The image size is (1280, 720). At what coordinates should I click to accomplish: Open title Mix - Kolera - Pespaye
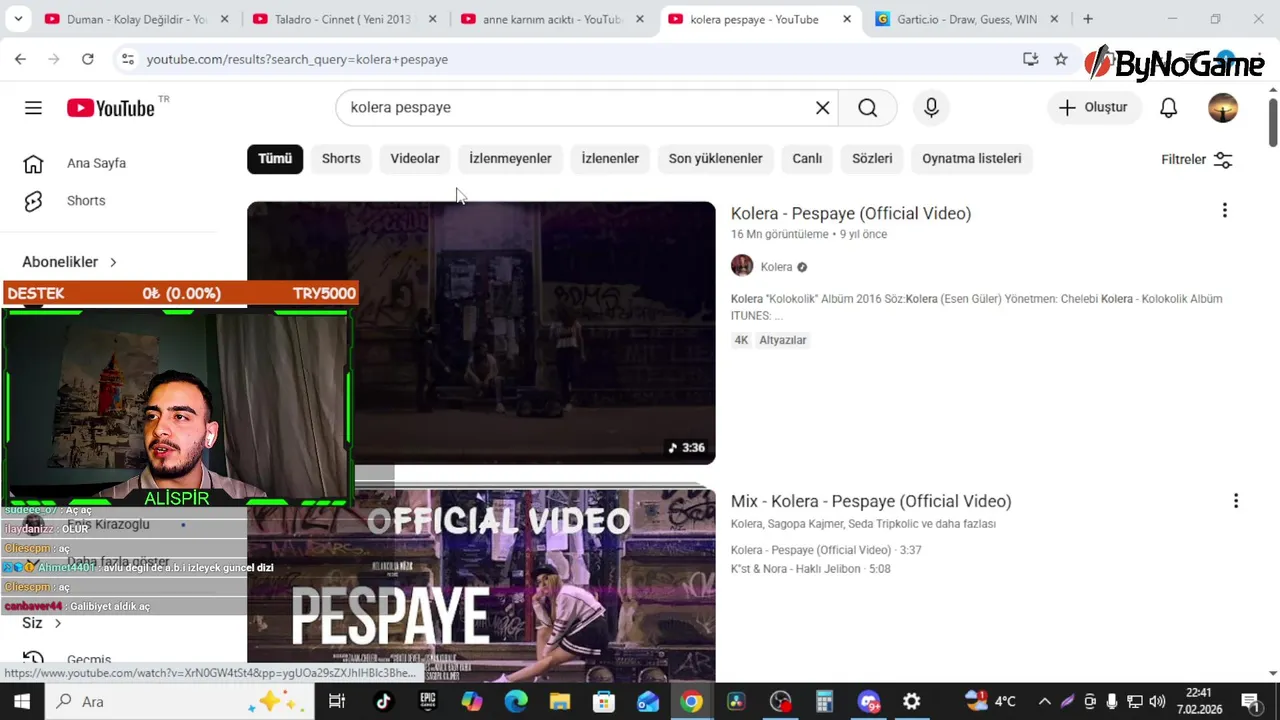pyautogui.click(x=871, y=501)
